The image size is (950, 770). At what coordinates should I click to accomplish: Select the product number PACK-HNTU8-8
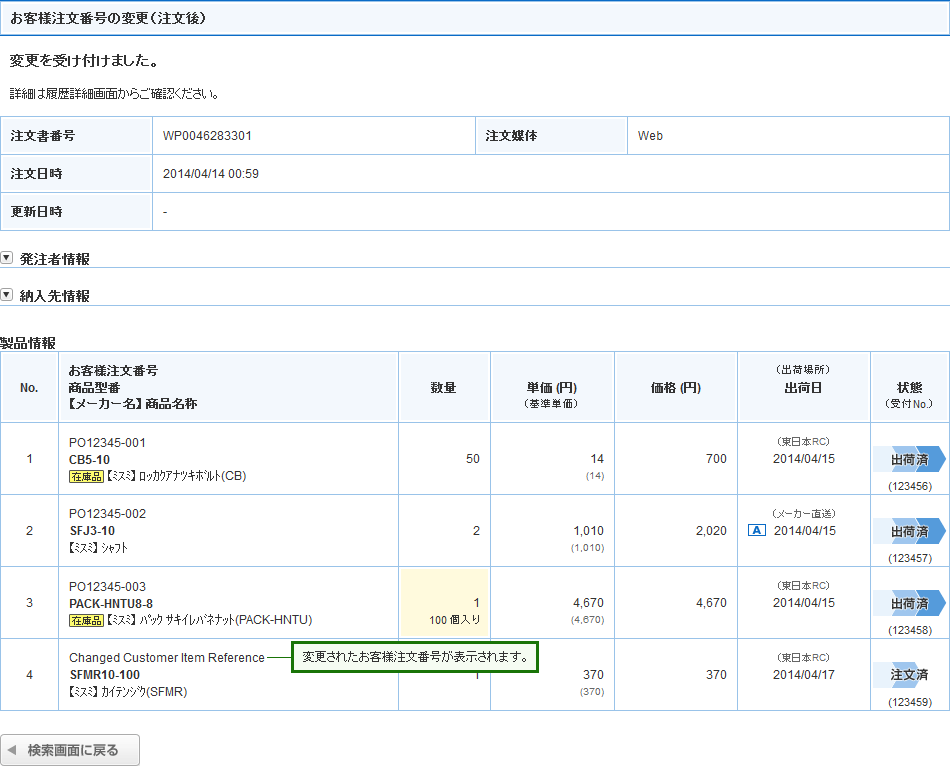111,603
